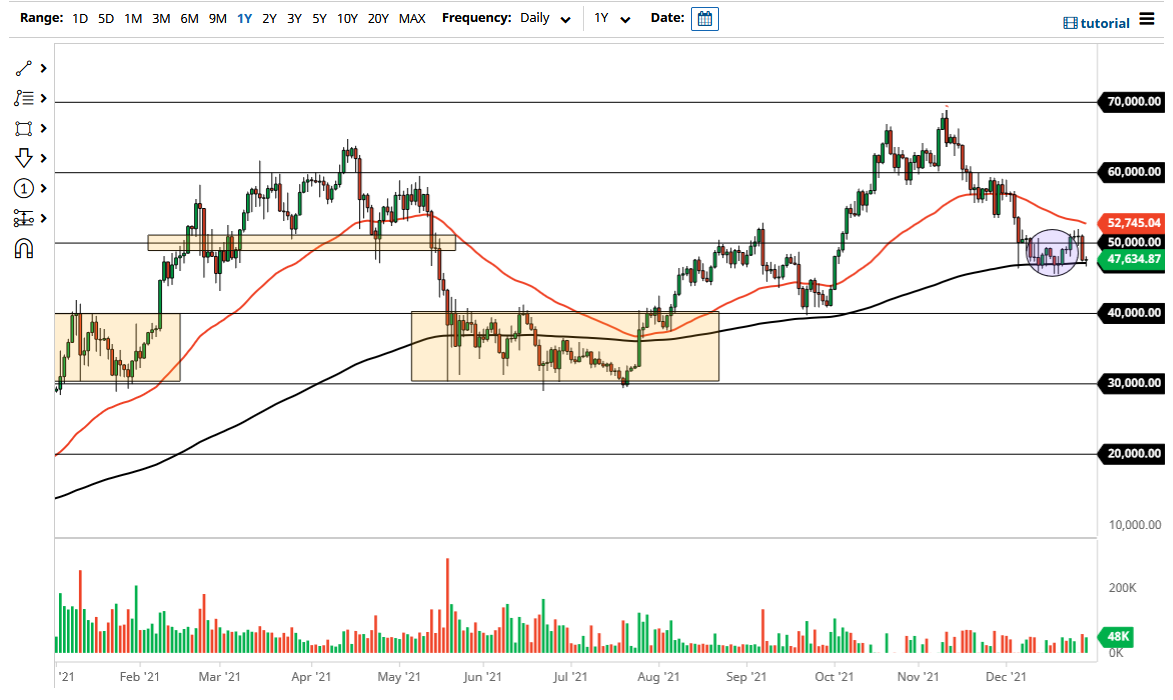
Task: Select the rectangle shape tool
Action: (x=24, y=129)
